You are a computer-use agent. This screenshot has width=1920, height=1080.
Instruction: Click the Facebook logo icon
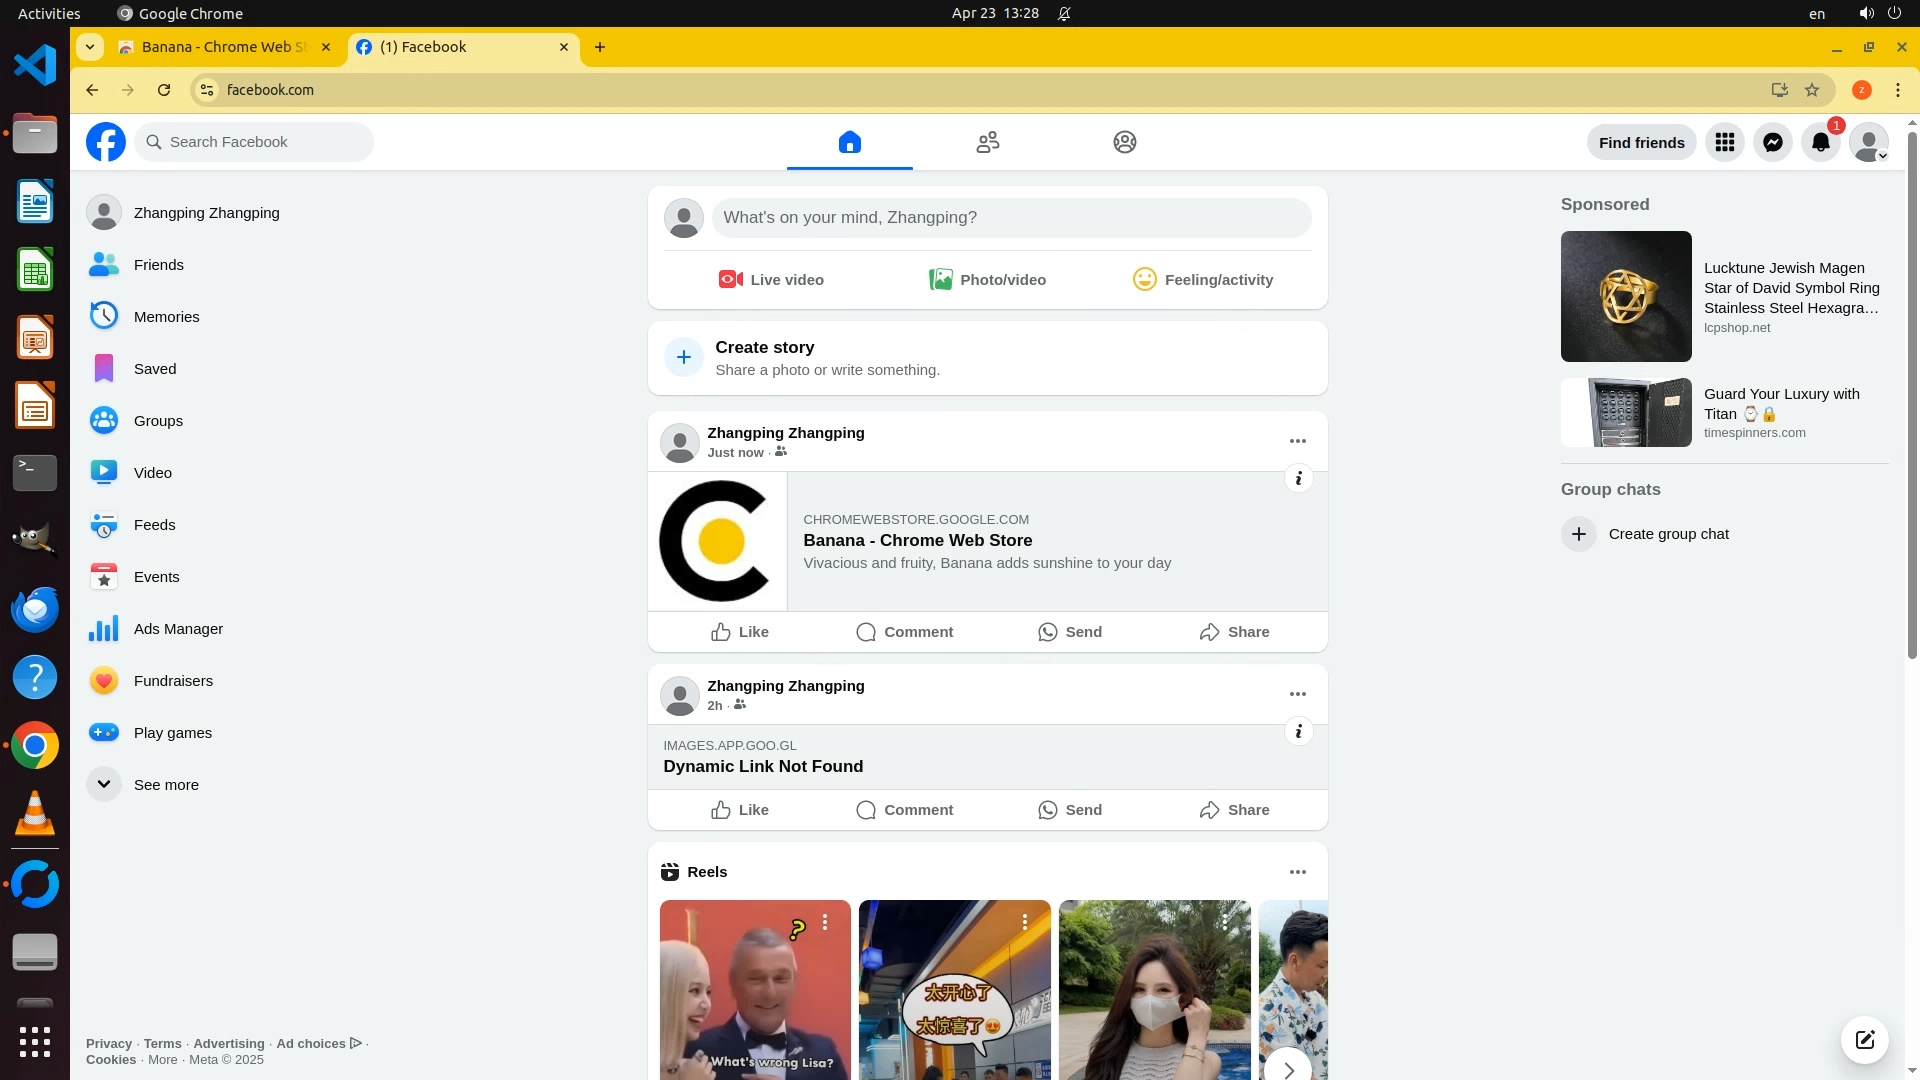[x=106, y=142]
